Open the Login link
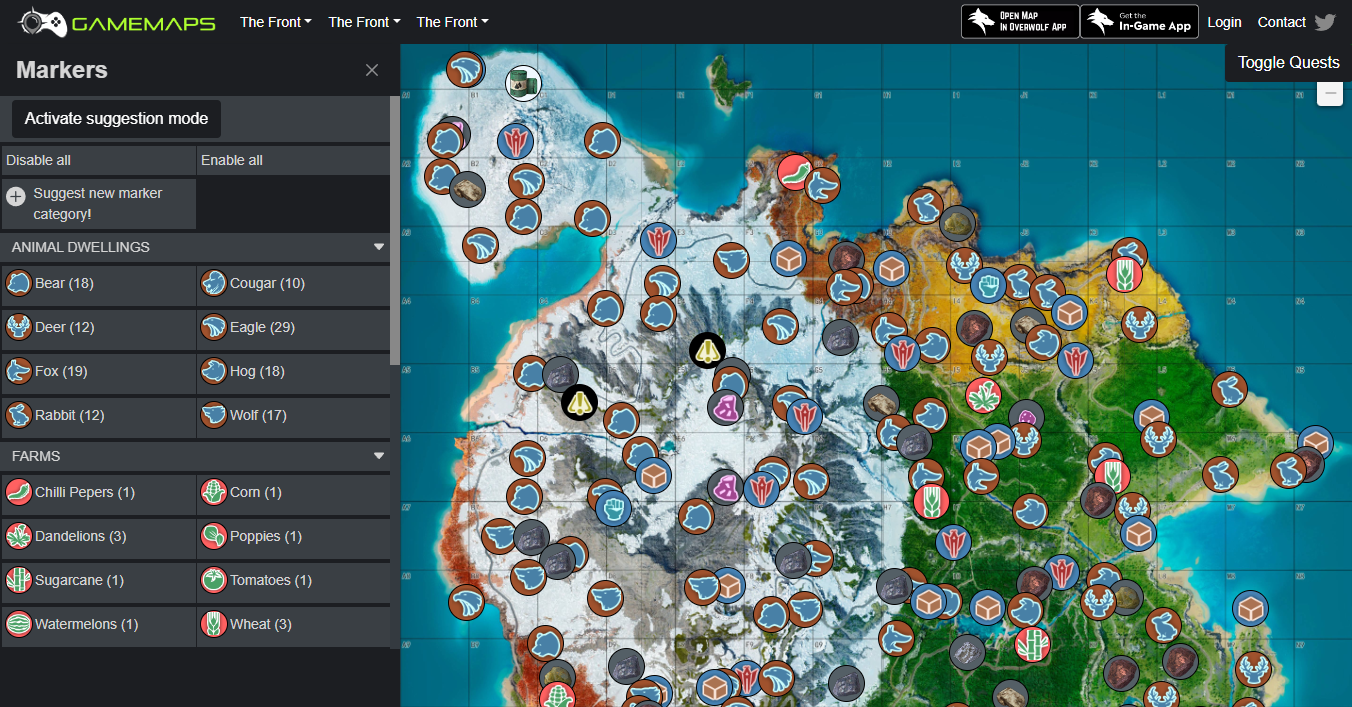Image resolution: width=1352 pixels, height=707 pixels. [1224, 22]
